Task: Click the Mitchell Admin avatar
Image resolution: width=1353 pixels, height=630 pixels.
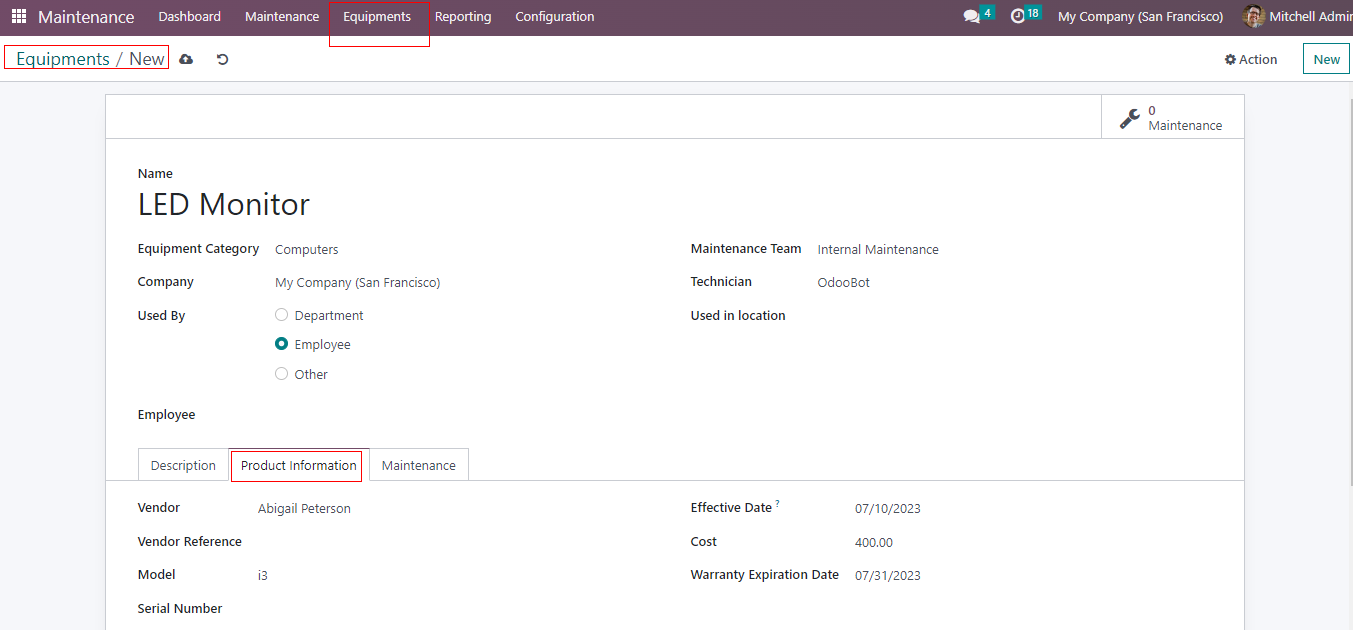Action: coord(1253,17)
